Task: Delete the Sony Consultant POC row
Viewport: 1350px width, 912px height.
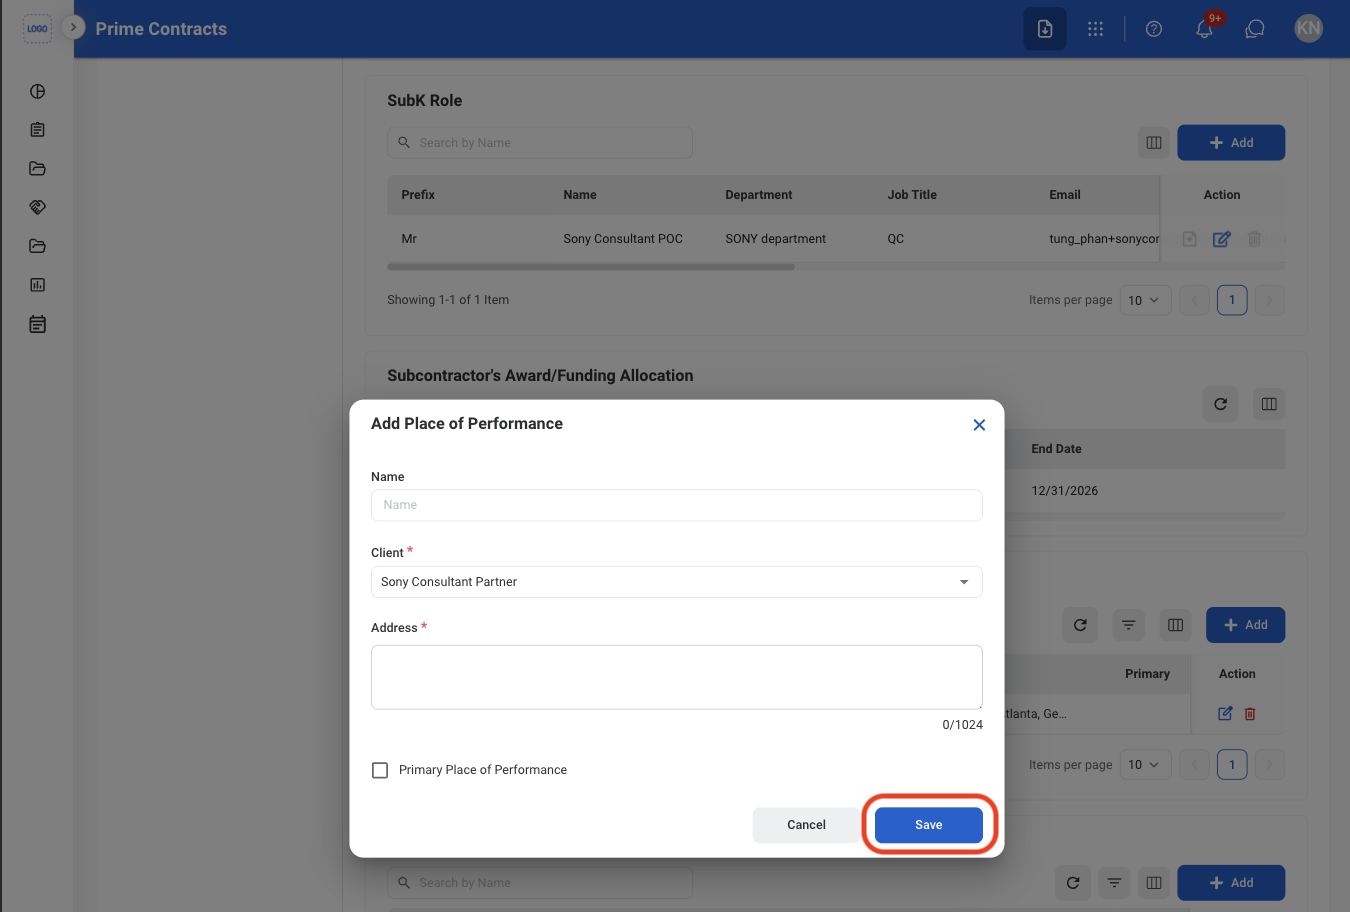Action: (x=1254, y=239)
